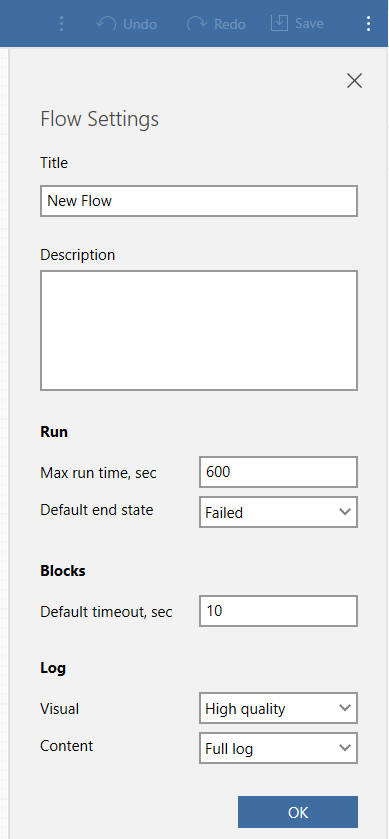Click the Undo arrow icon
The width and height of the screenshot is (389, 839).
106,24
